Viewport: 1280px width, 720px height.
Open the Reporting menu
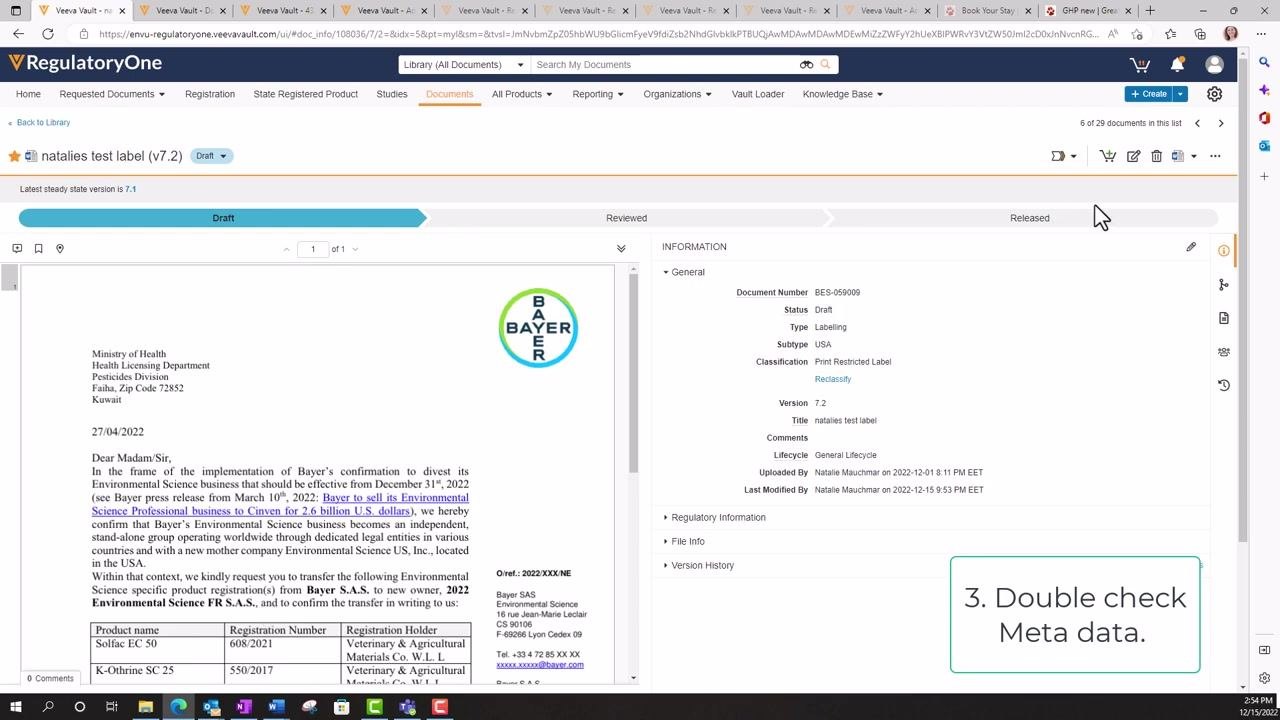tap(598, 94)
